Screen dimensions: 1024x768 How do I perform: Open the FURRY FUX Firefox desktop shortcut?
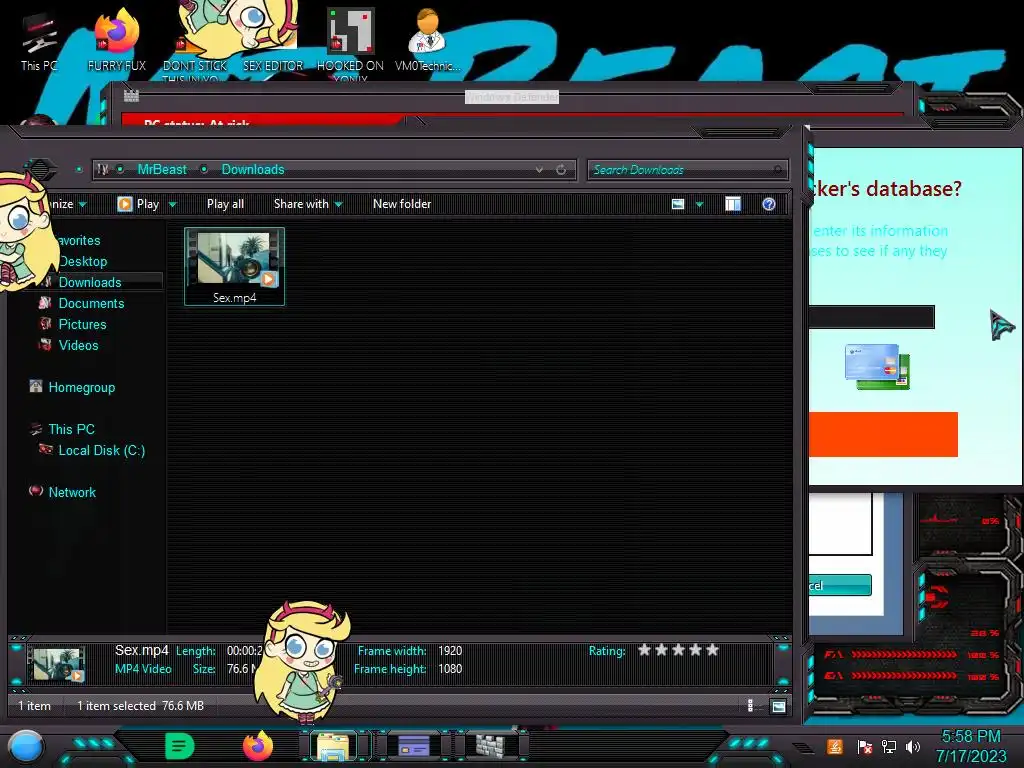tap(116, 41)
